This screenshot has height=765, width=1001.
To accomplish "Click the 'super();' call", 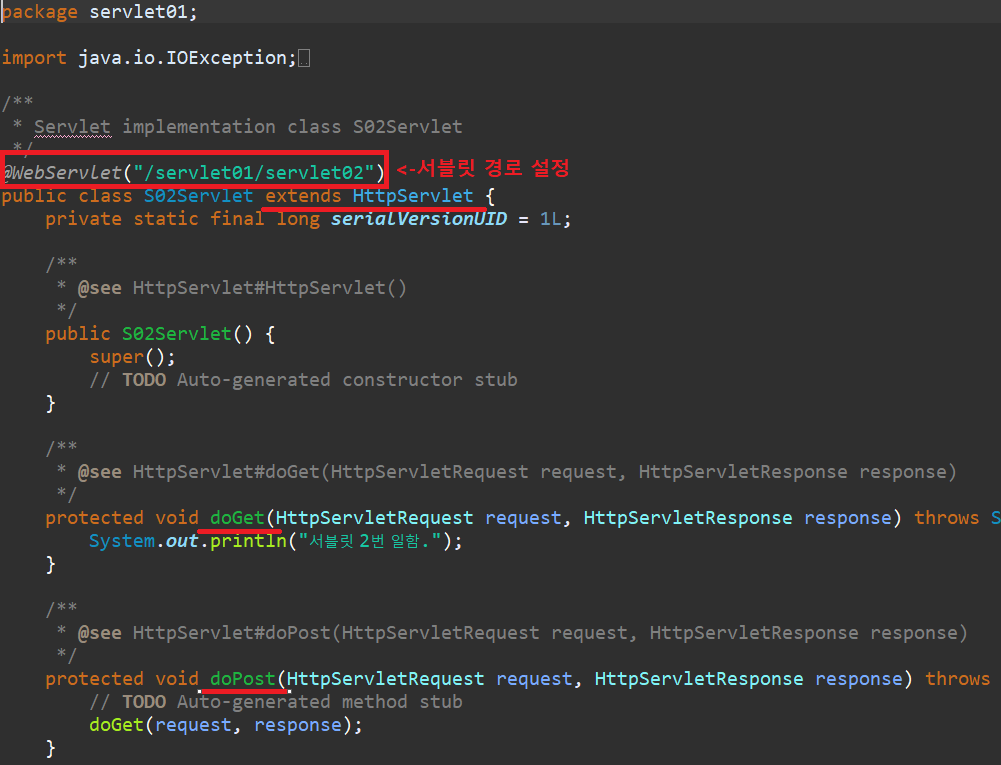I will pos(132,357).
